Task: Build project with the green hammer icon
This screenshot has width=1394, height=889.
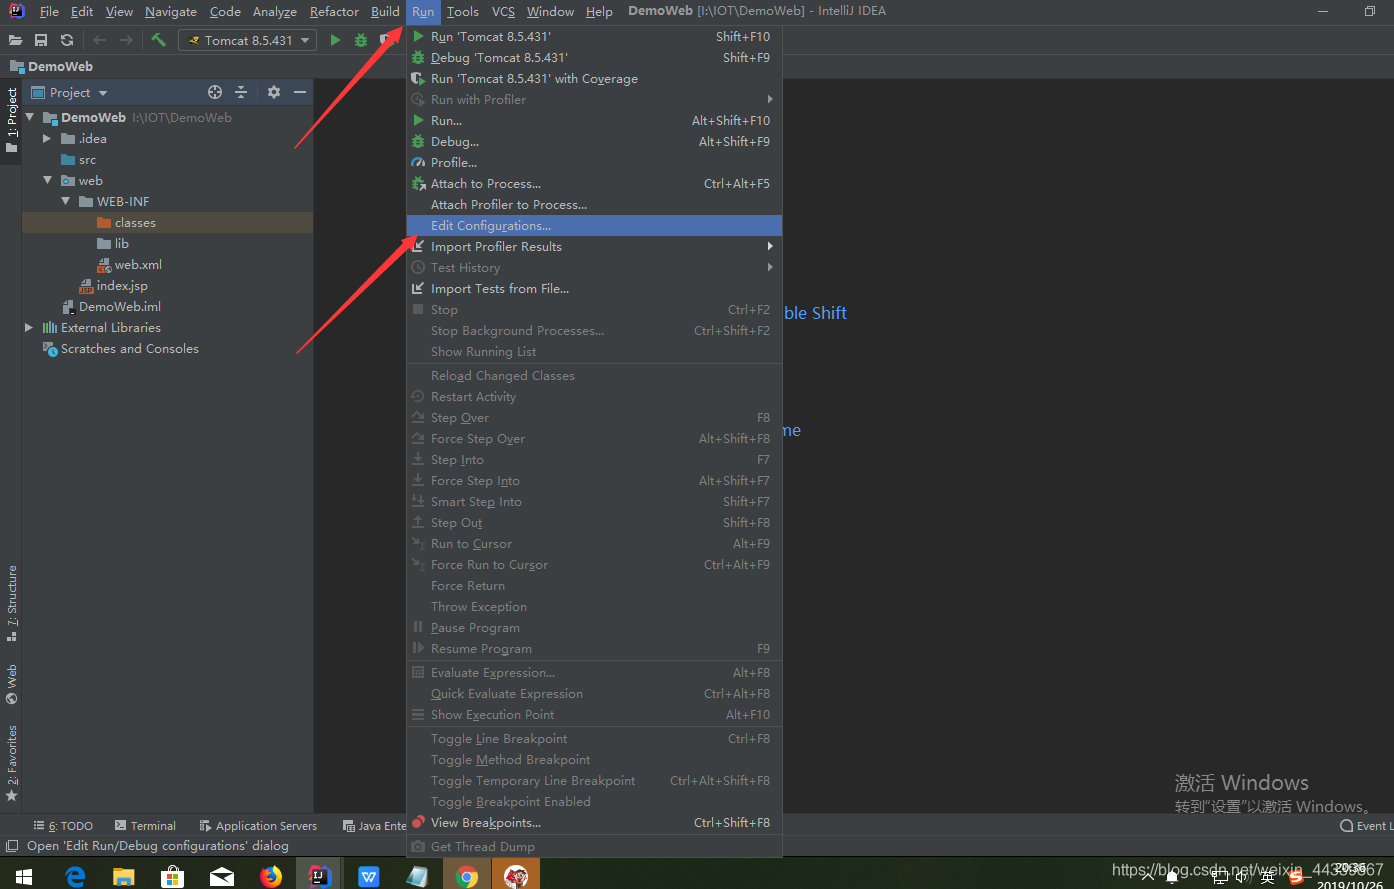Action: click(158, 40)
